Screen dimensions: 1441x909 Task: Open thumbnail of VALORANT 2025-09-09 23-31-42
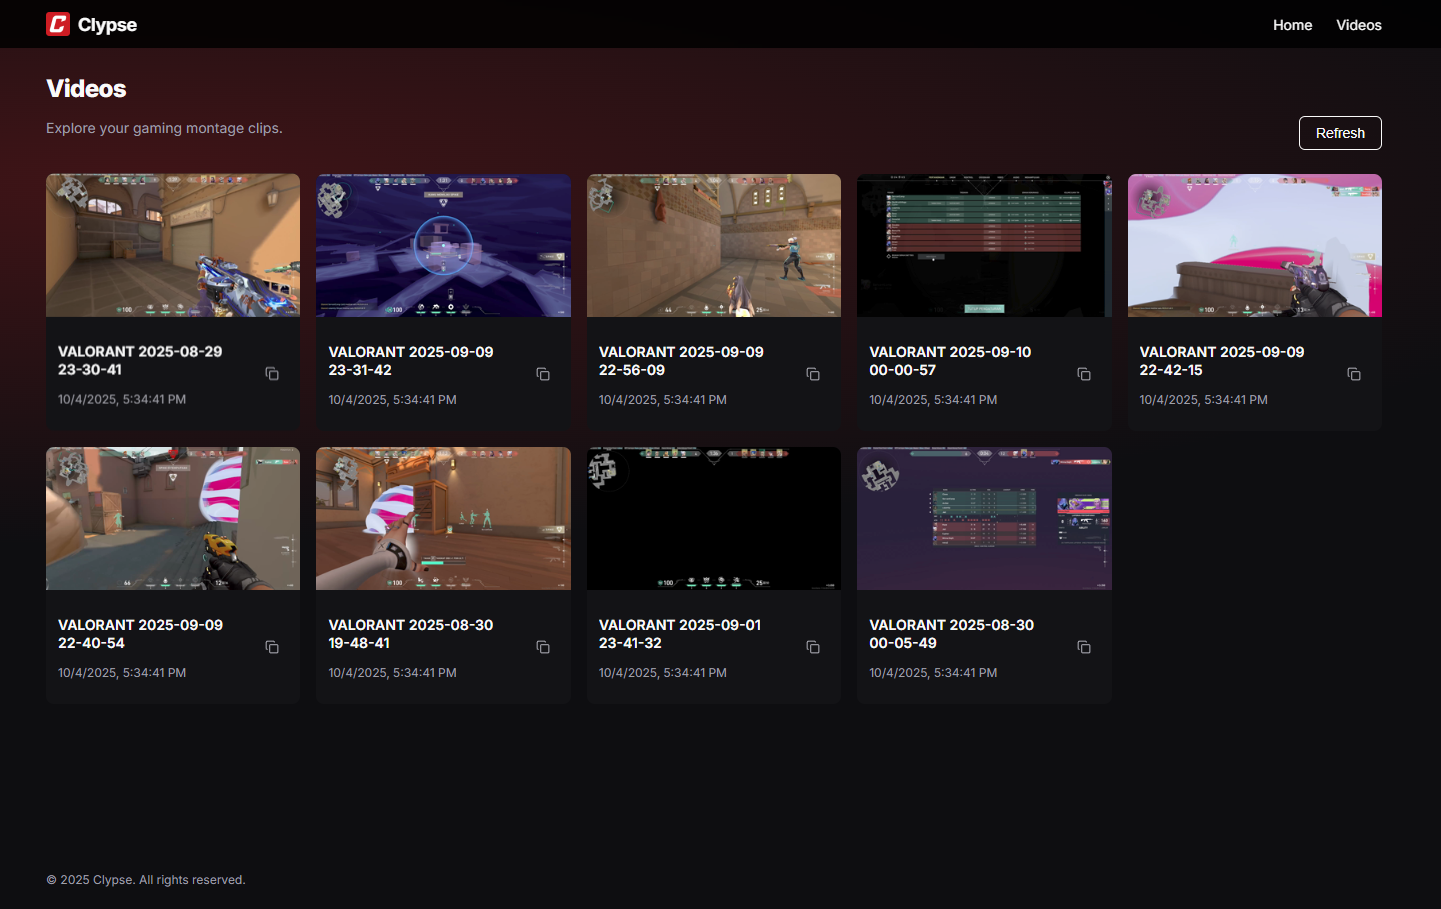pos(443,245)
